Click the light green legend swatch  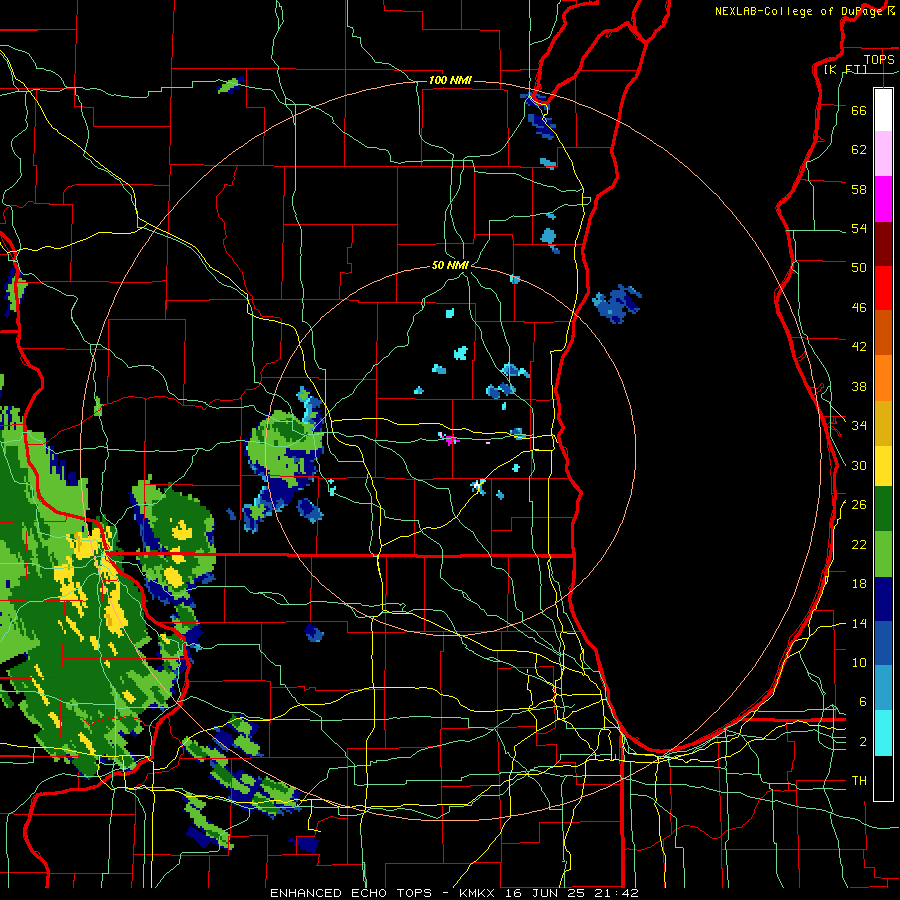click(883, 553)
